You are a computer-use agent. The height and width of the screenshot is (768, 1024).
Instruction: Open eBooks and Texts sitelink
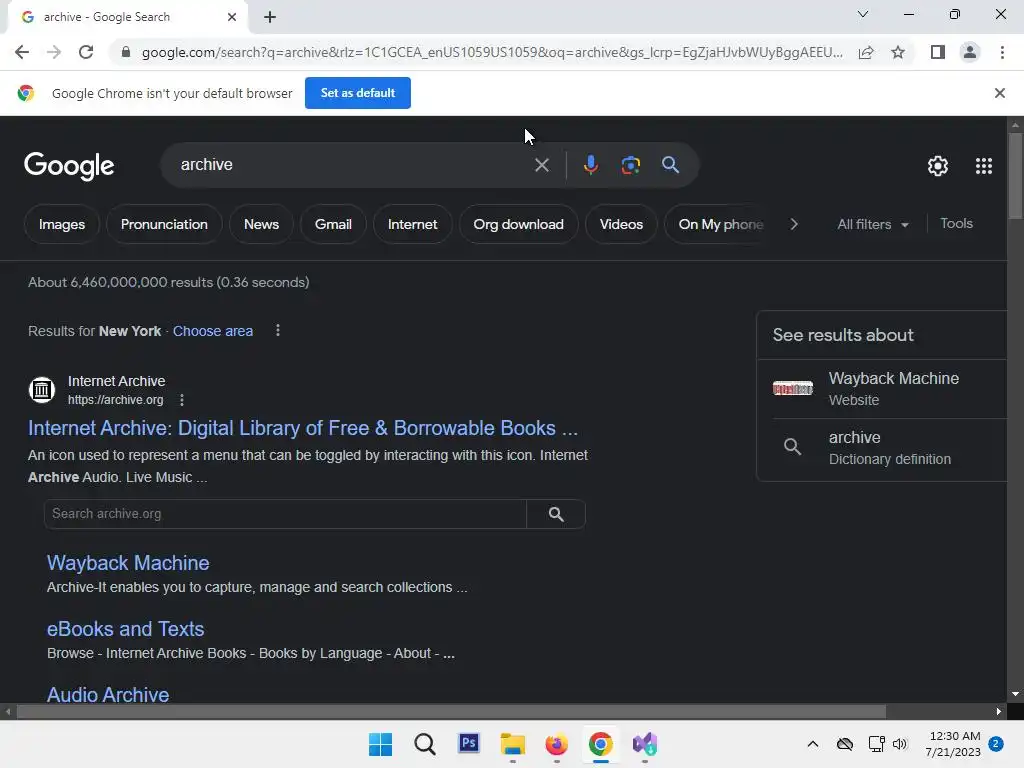click(125, 629)
